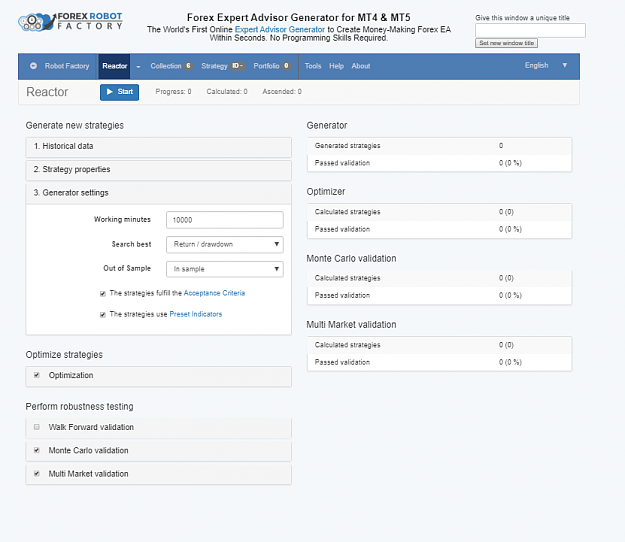Click the Progress: 0 indicator
Image resolution: width=625 pixels, height=542 pixels.
[x=173, y=92]
